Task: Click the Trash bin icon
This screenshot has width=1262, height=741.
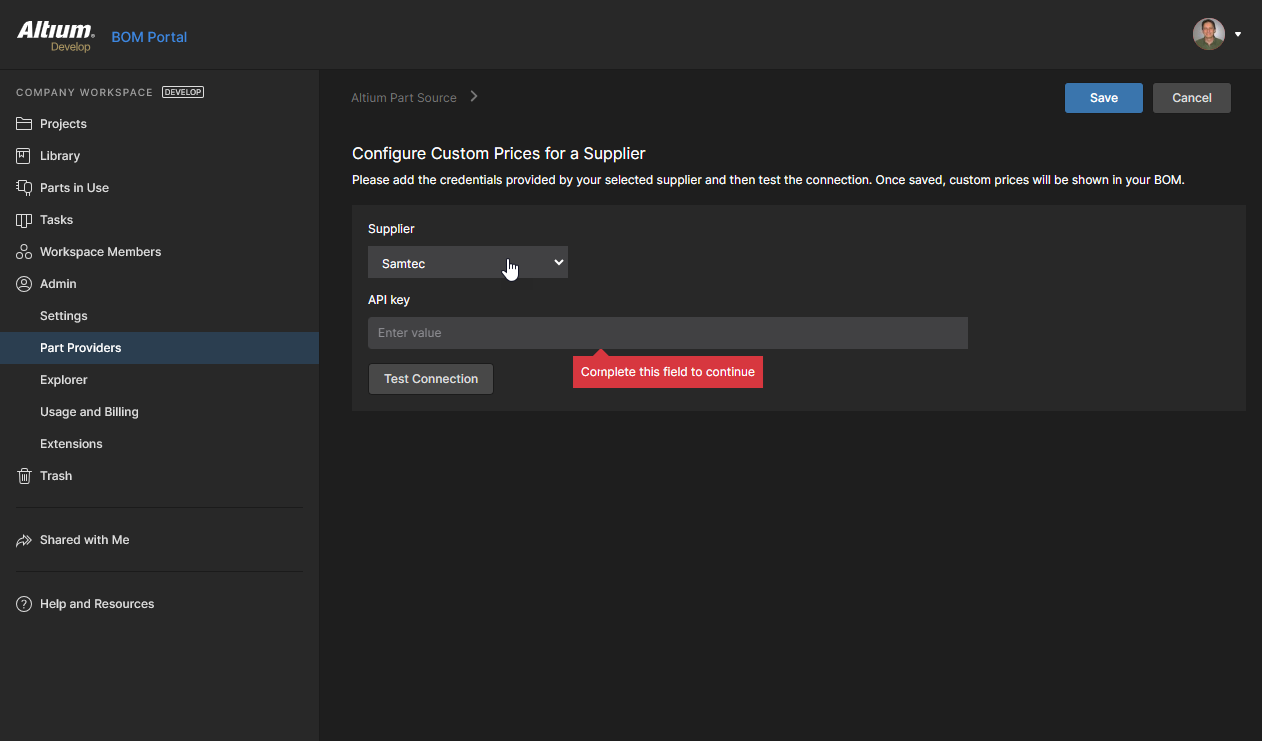Action: point(24,476)
